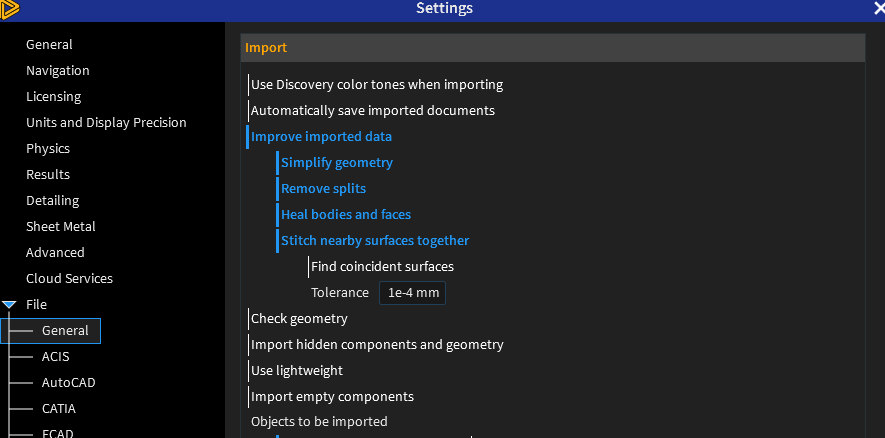This screenshot has height=438, width=885.
Task: Select Units and Display Precision
Action: coord(106,123)
